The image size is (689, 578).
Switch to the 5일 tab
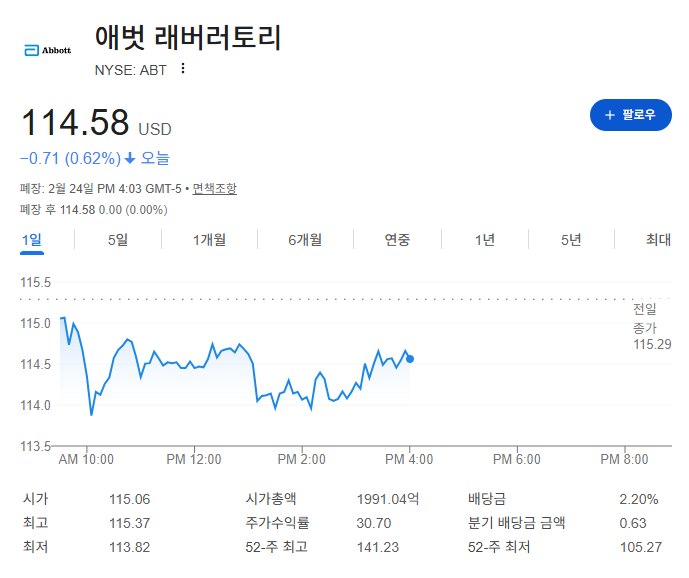[118, 240]
